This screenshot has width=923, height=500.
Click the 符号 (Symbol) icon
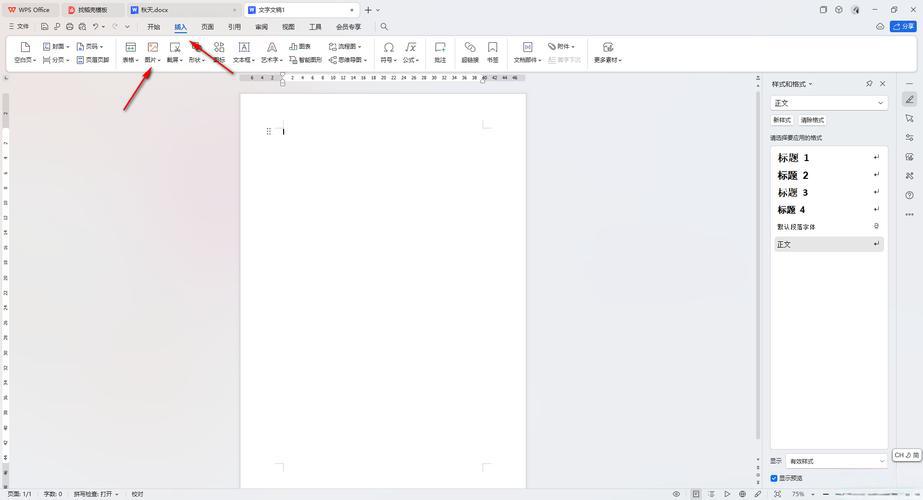pyautogui.click(x=388, y=48)
